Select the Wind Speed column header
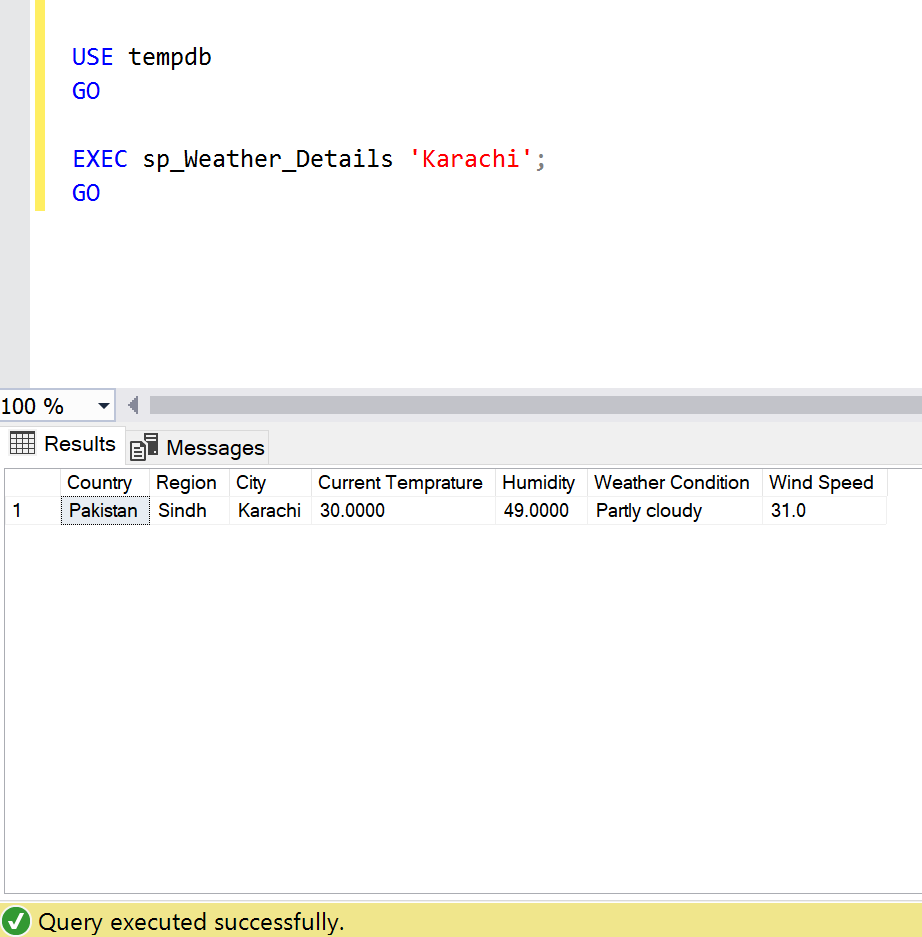The width and height of the screenshot is (922, 937). 822,483
